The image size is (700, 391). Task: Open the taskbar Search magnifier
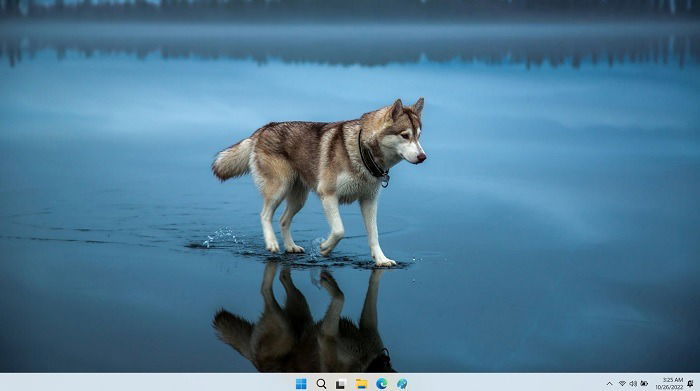point(321,383)
